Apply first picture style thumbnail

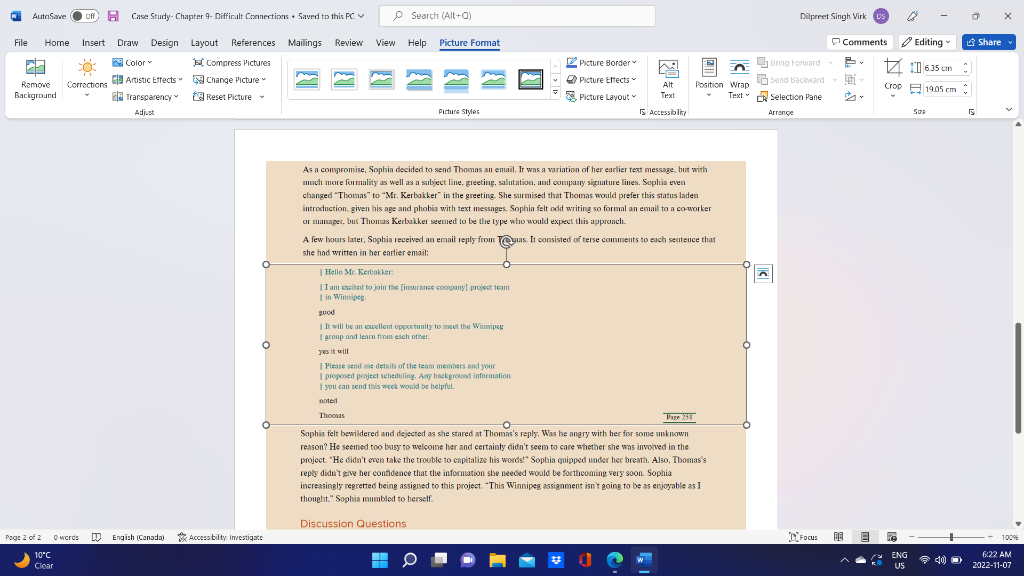click(307, 80)
